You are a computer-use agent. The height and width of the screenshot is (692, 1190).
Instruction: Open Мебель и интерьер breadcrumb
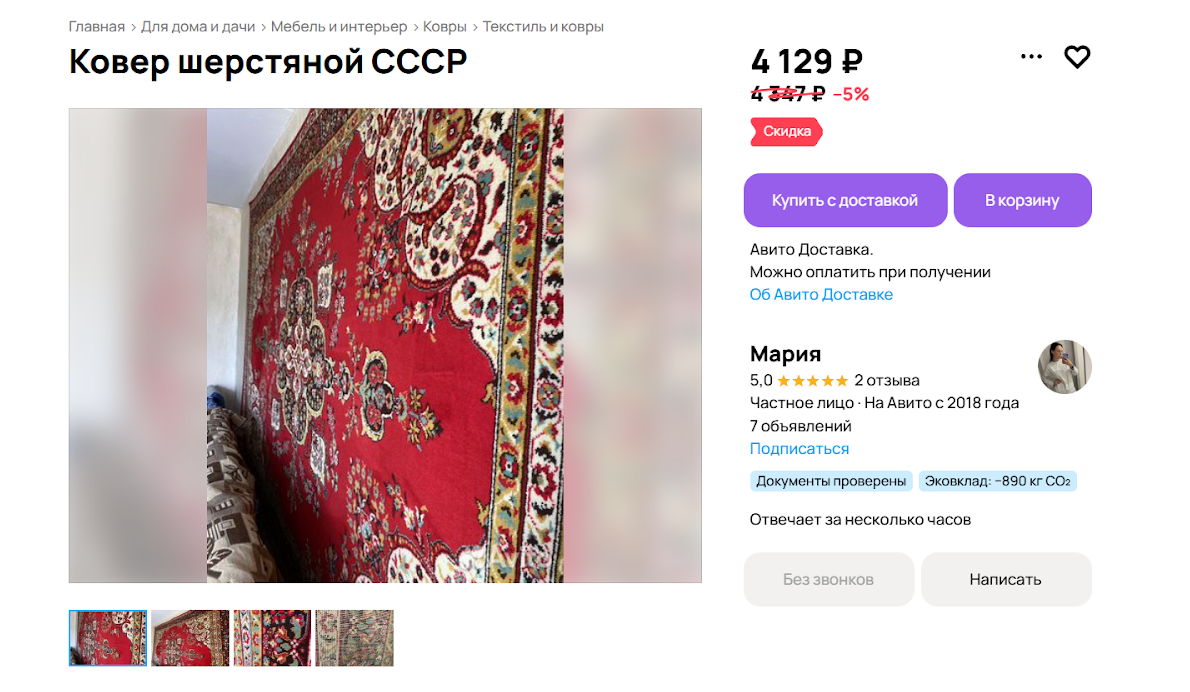pos(338,27)
